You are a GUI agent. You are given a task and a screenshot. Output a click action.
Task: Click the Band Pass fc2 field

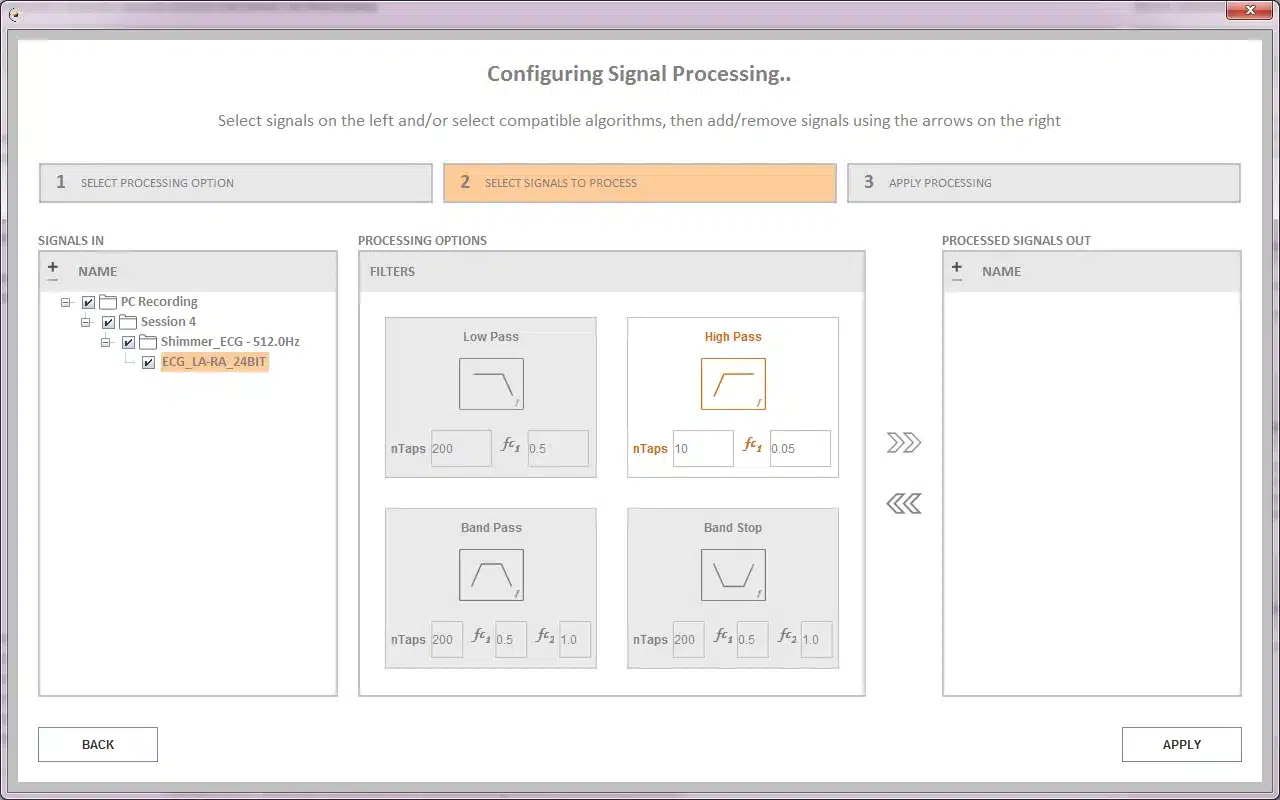575,640
